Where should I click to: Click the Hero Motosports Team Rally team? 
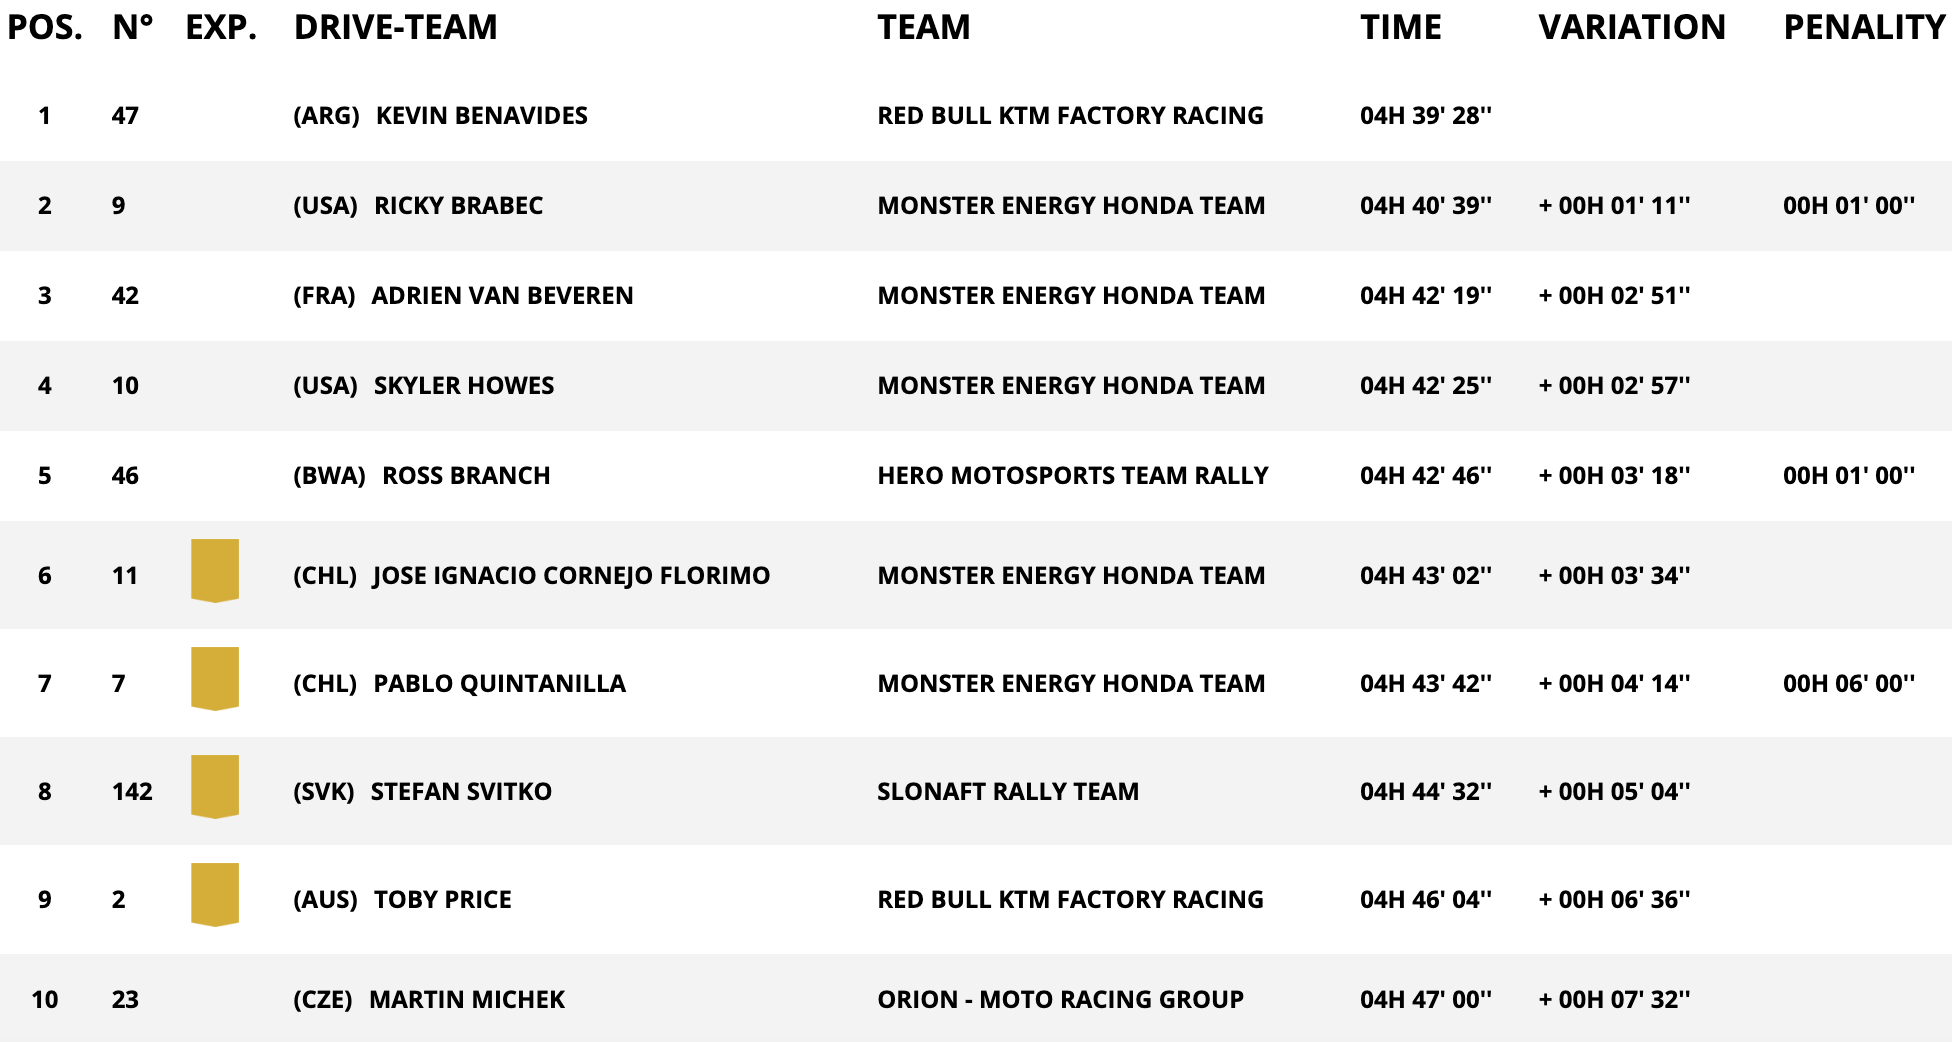[1072, 476]
